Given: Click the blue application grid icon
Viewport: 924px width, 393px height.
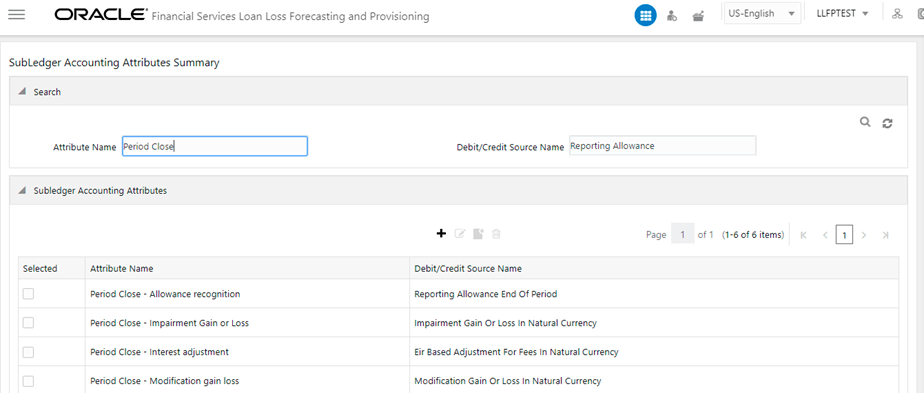Looking at the screenshot, I should pos(645,16).
